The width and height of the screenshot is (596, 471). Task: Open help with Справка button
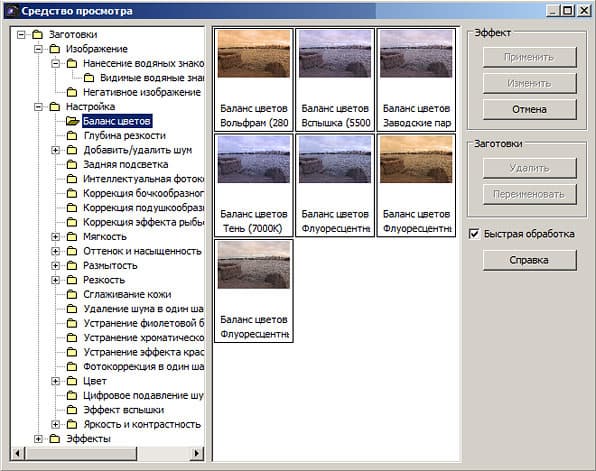pos(529,260)
